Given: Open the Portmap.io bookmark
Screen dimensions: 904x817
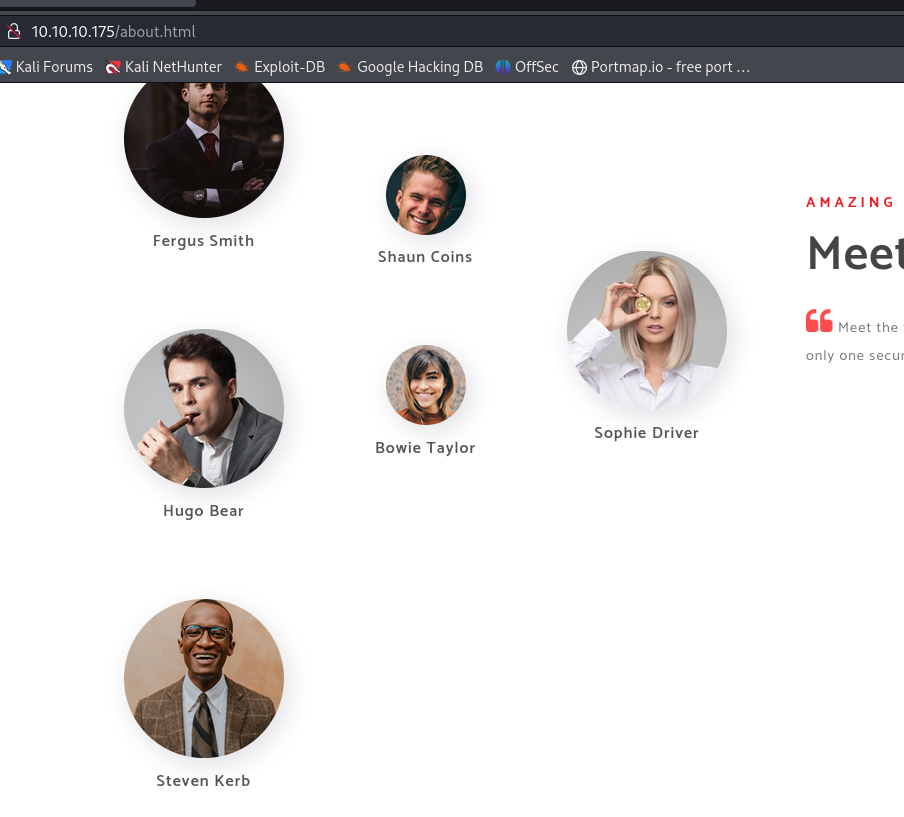Looking at the screenshot, I should 661,67.
